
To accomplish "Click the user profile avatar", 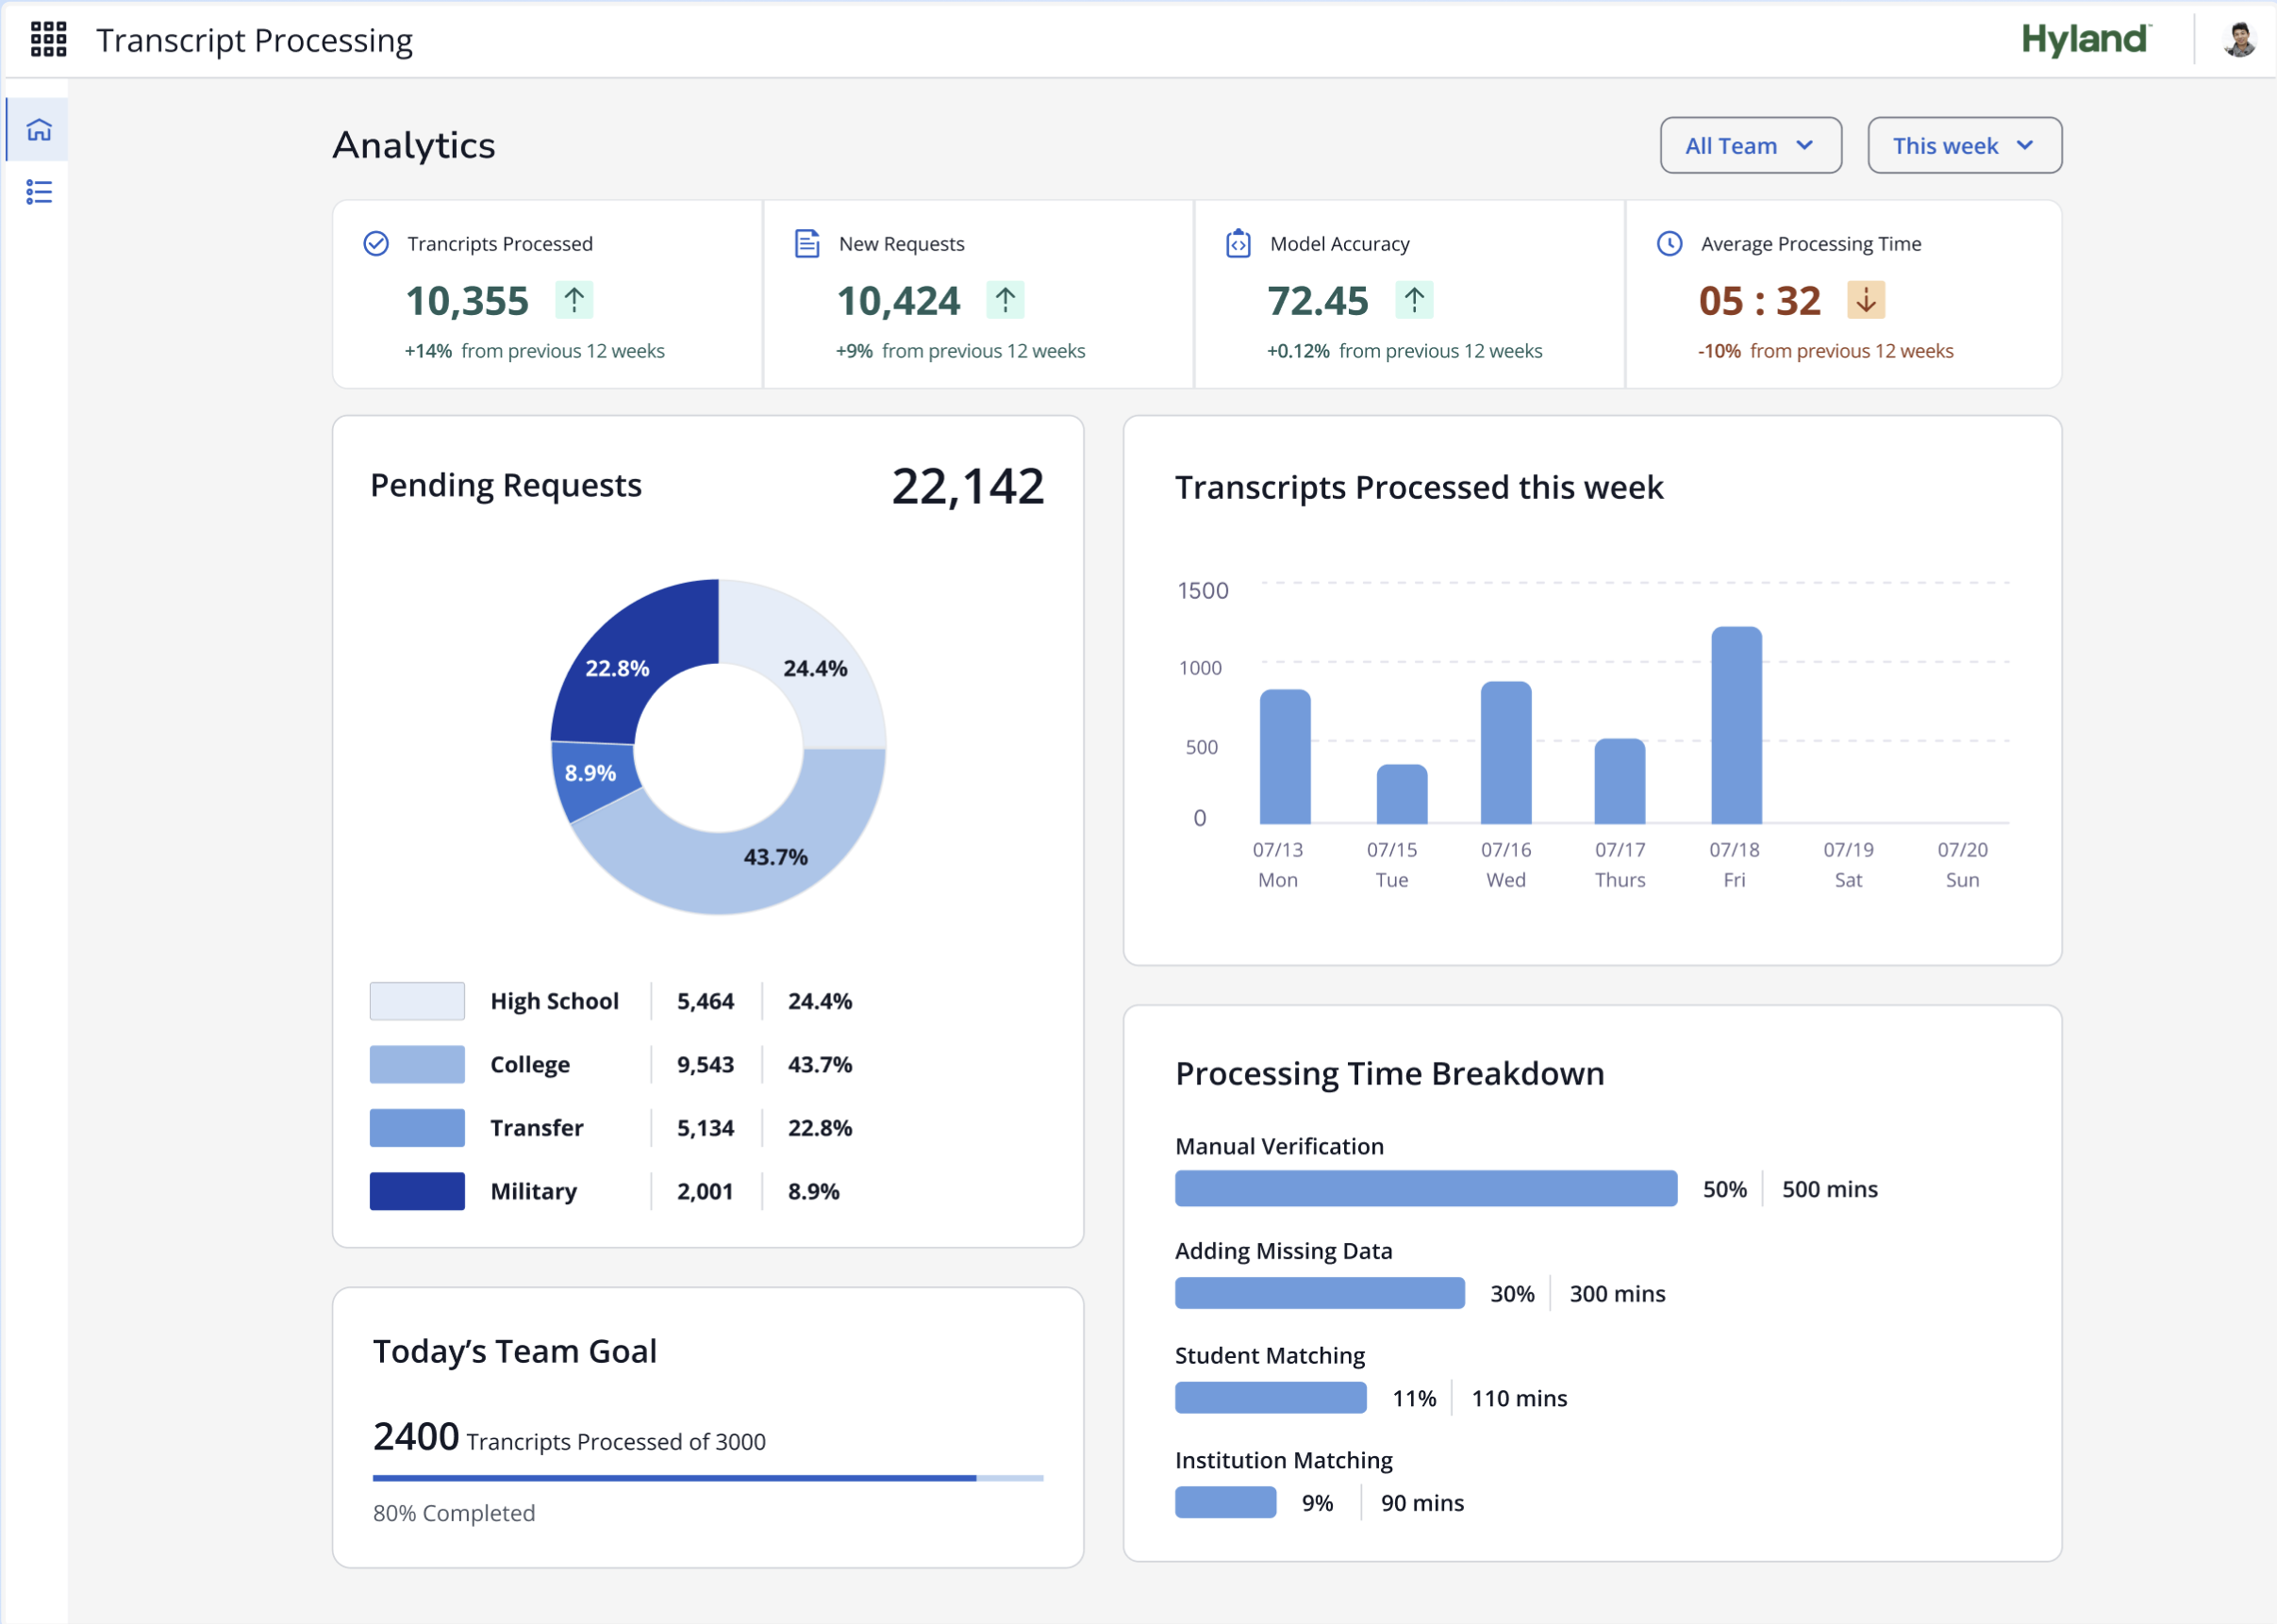I will coord(2238,40).
